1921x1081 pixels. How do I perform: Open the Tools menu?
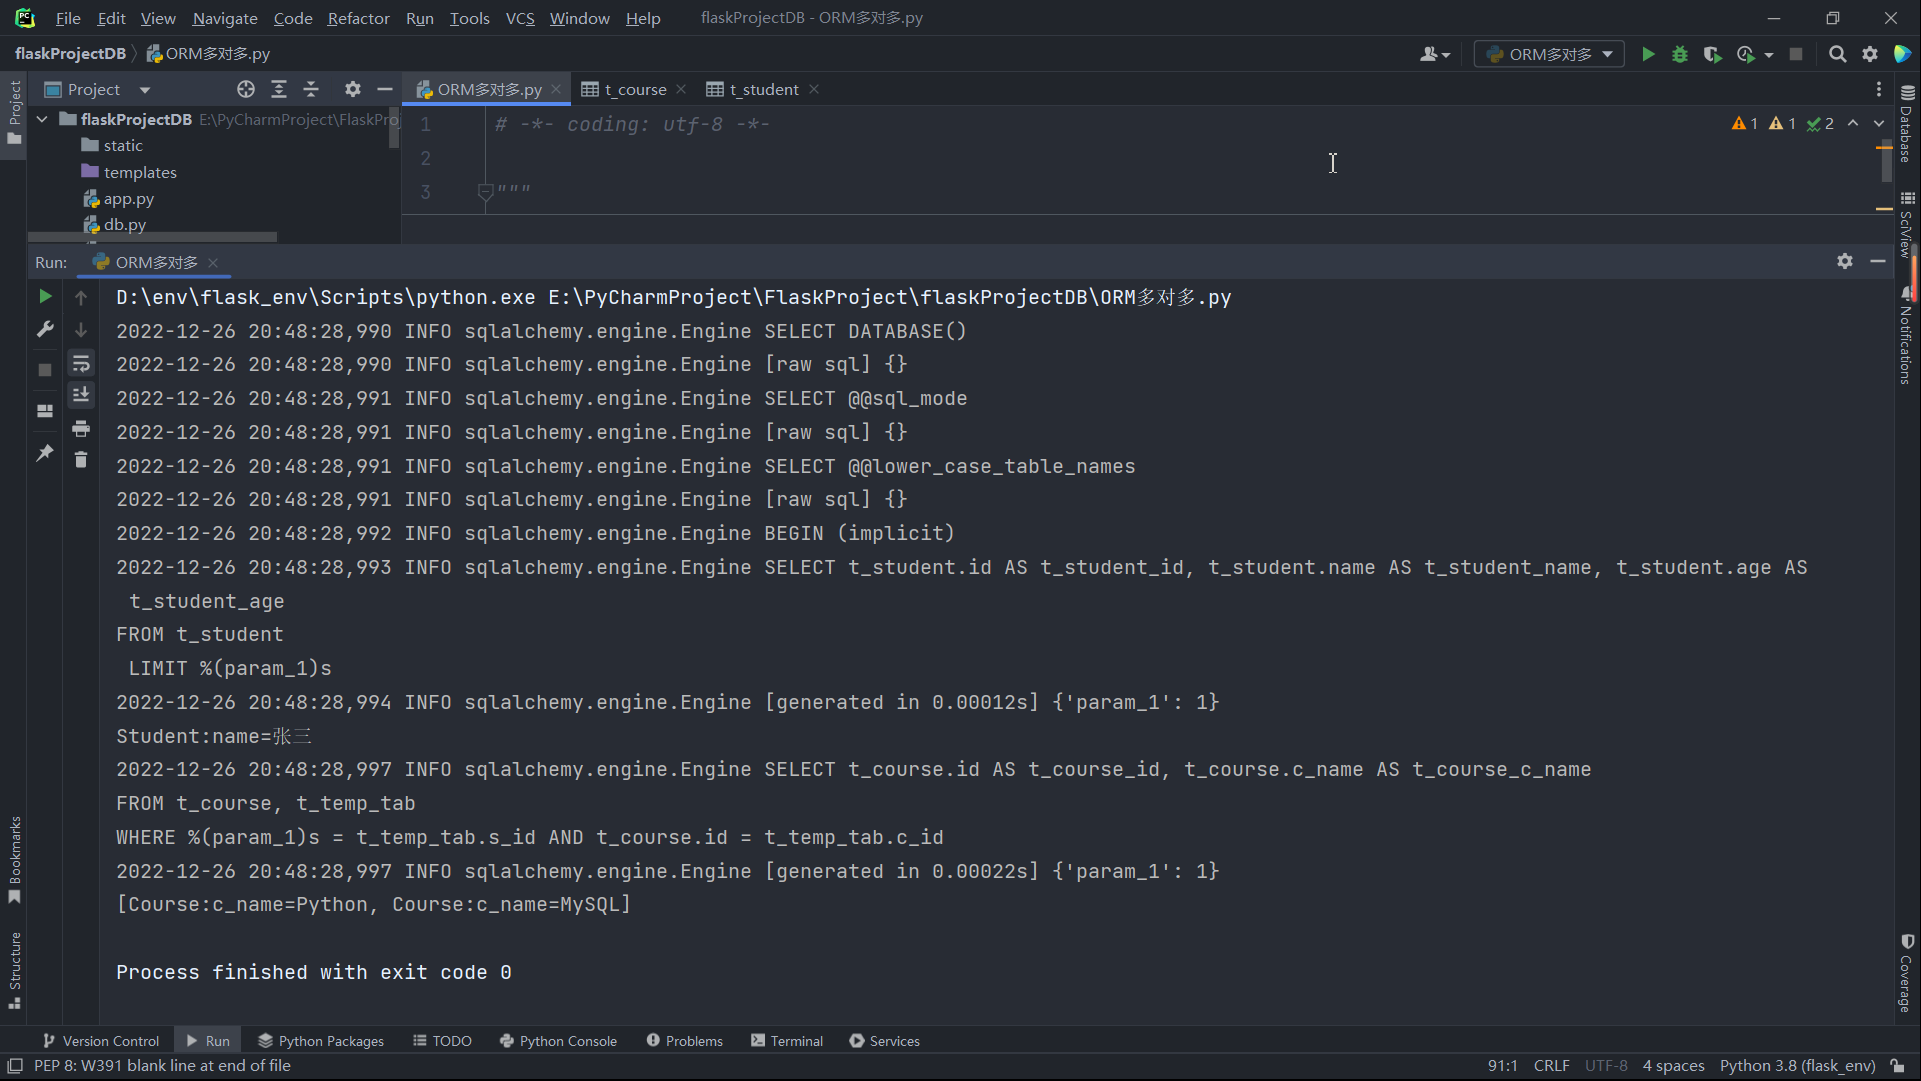tap(469, 18)
